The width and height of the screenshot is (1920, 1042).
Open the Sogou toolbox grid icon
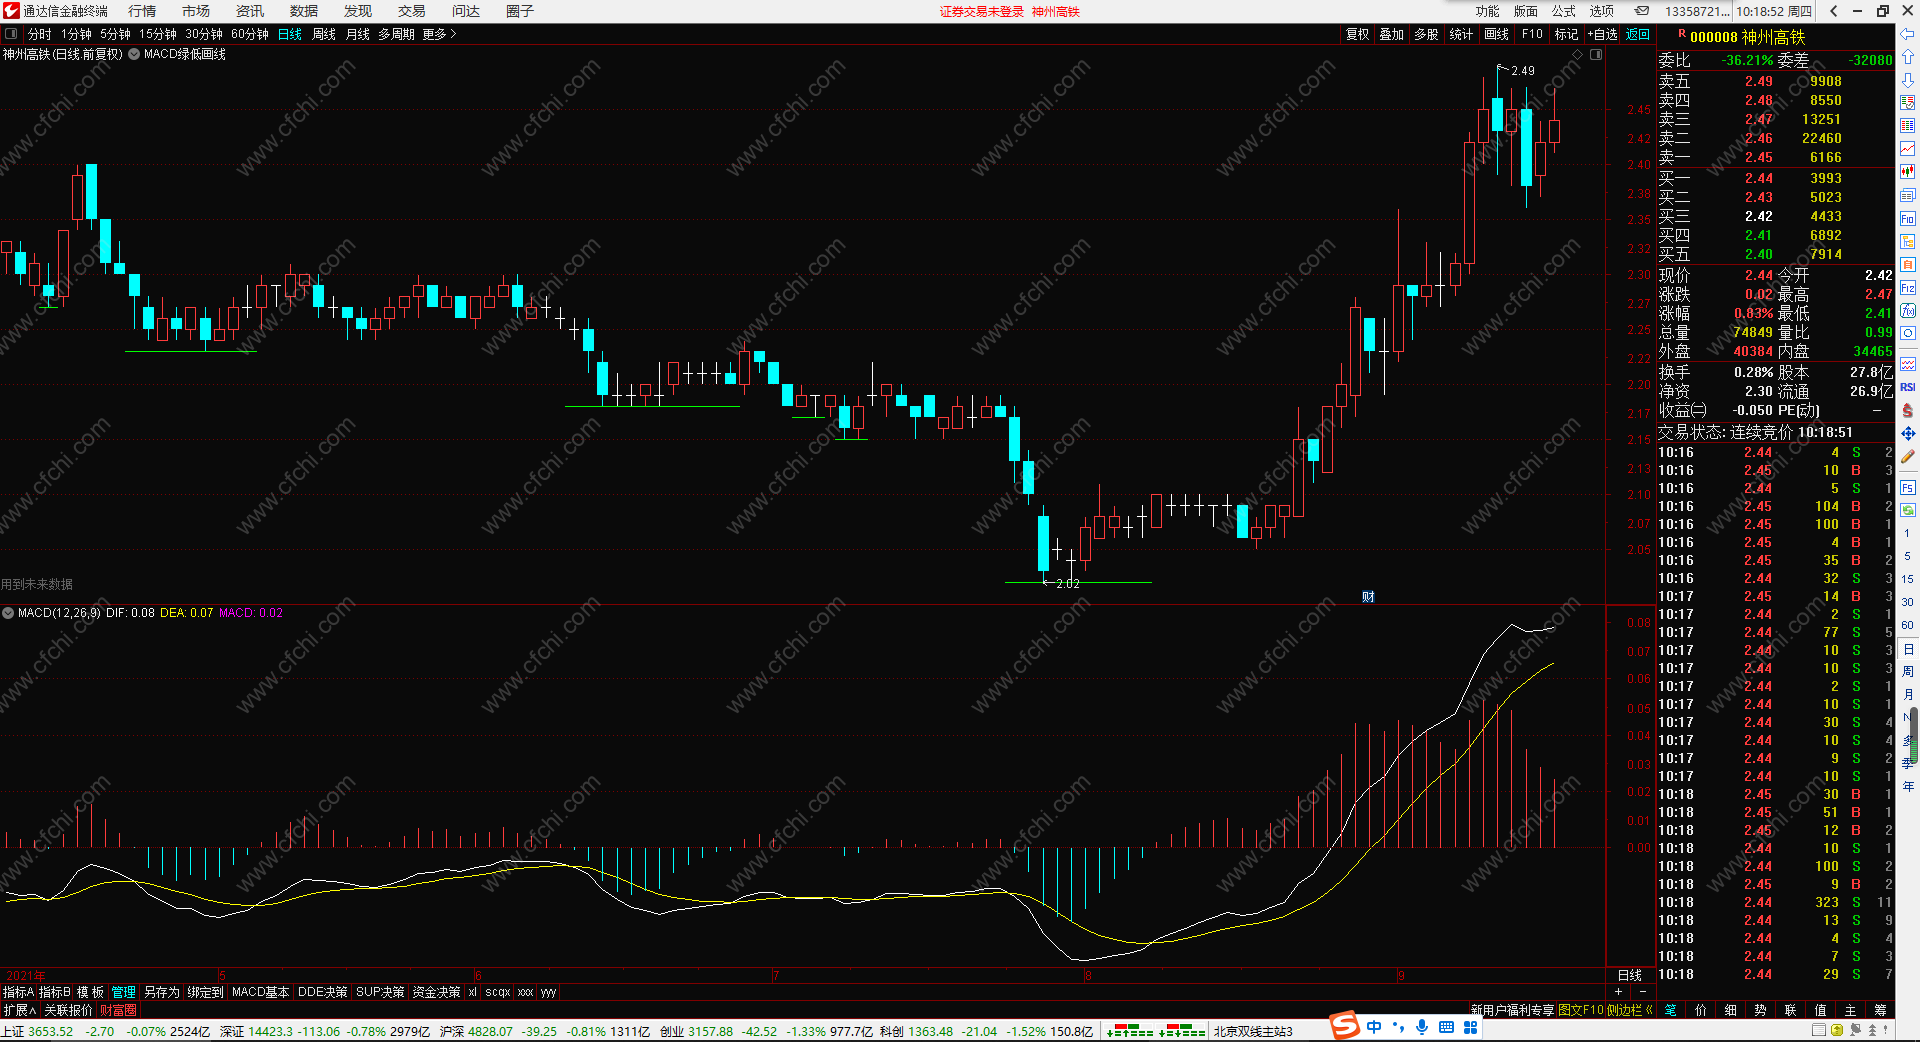click(1471, 1027)
